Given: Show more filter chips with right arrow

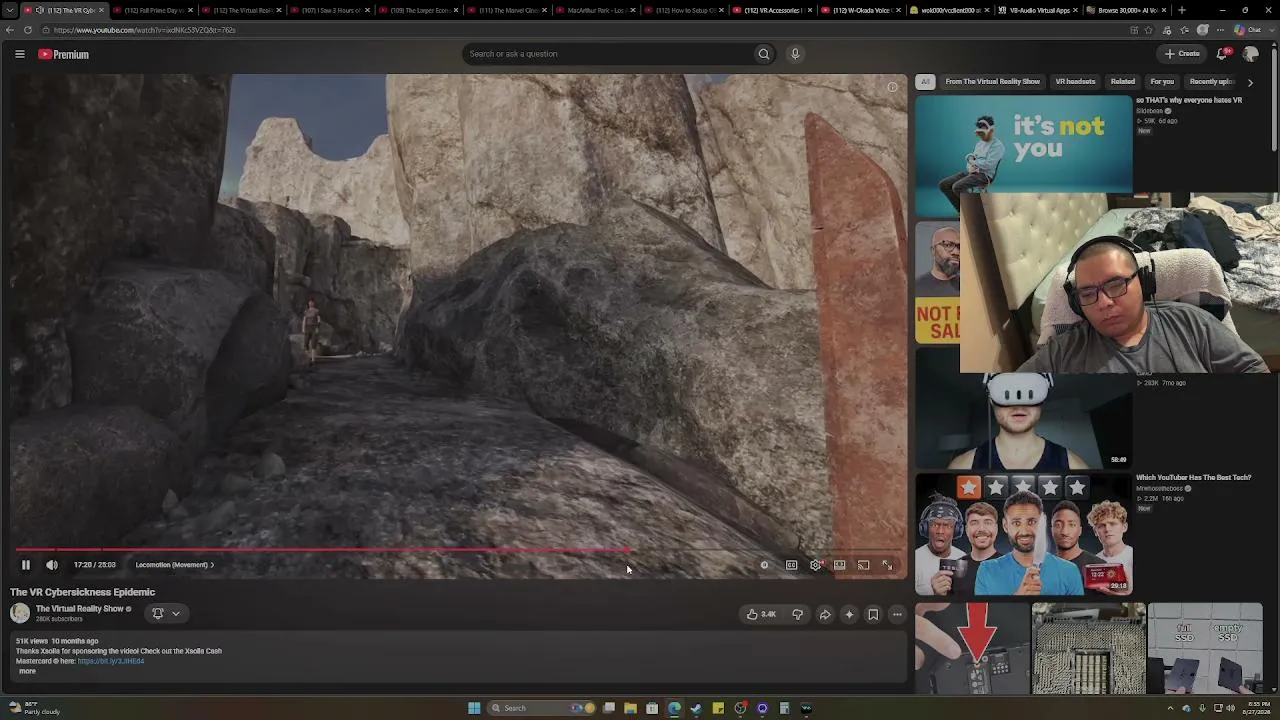Looking at the screenshot, I should click(1250, 82).
